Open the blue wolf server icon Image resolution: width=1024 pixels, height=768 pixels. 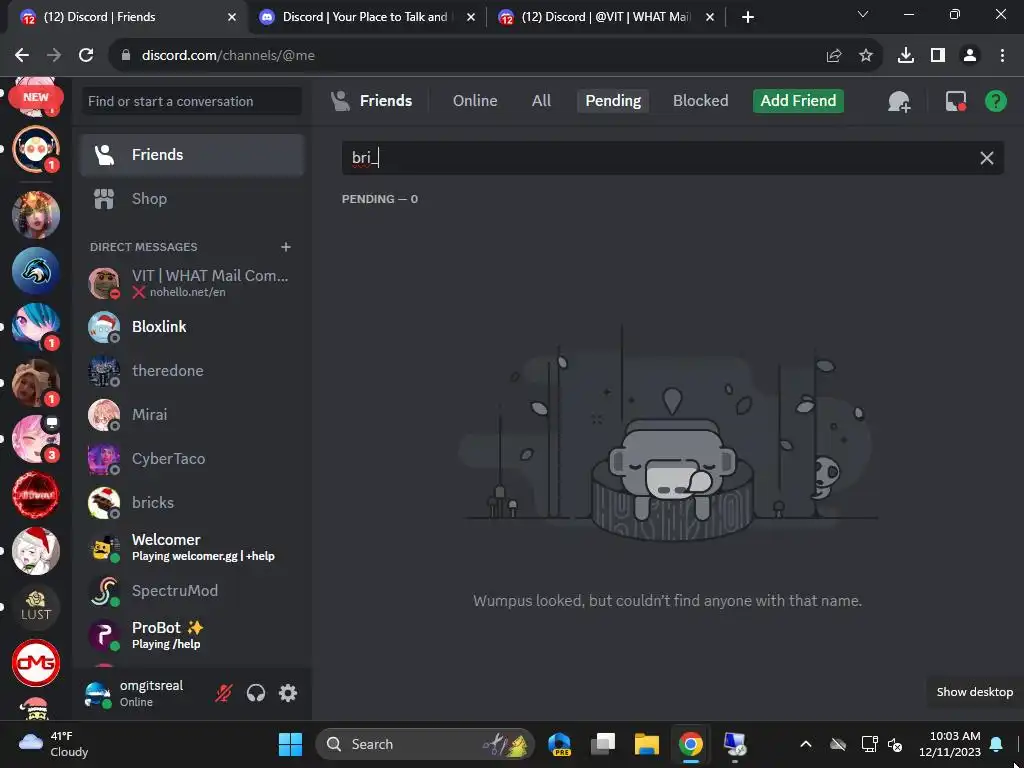click(x=36, y=270)
